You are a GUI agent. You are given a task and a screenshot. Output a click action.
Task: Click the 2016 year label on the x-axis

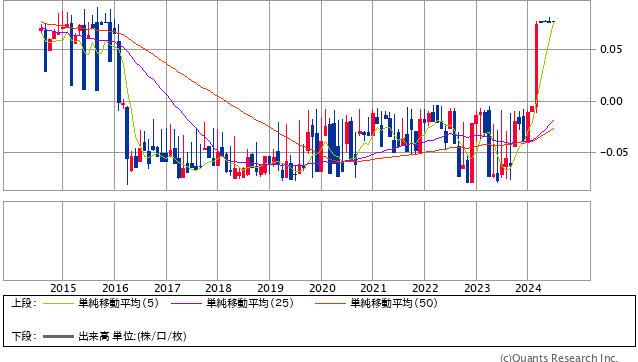(x=115, y=288)
